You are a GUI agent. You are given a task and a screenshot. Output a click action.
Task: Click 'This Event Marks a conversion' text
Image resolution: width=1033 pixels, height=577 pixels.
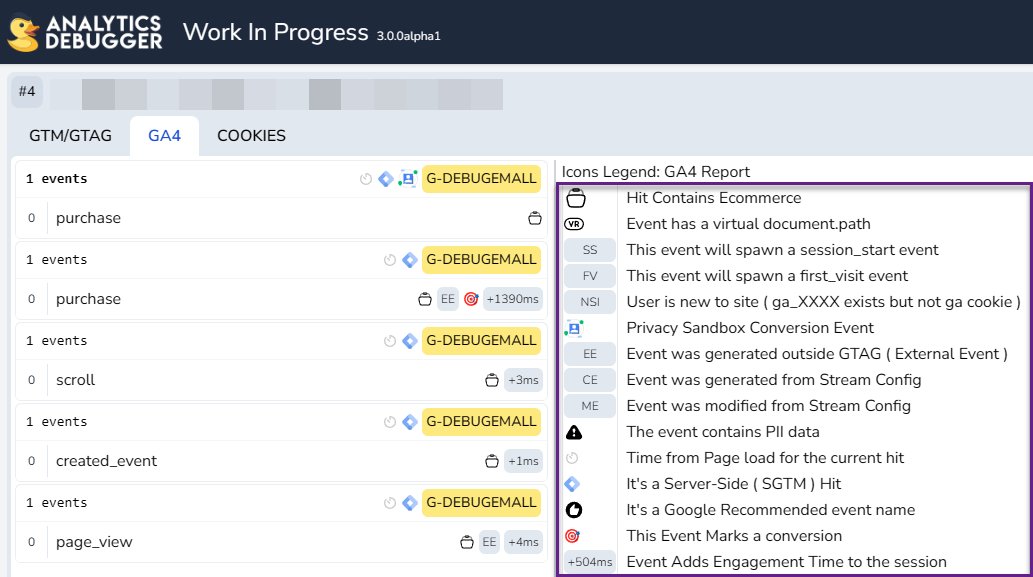[x=734, y=536]
